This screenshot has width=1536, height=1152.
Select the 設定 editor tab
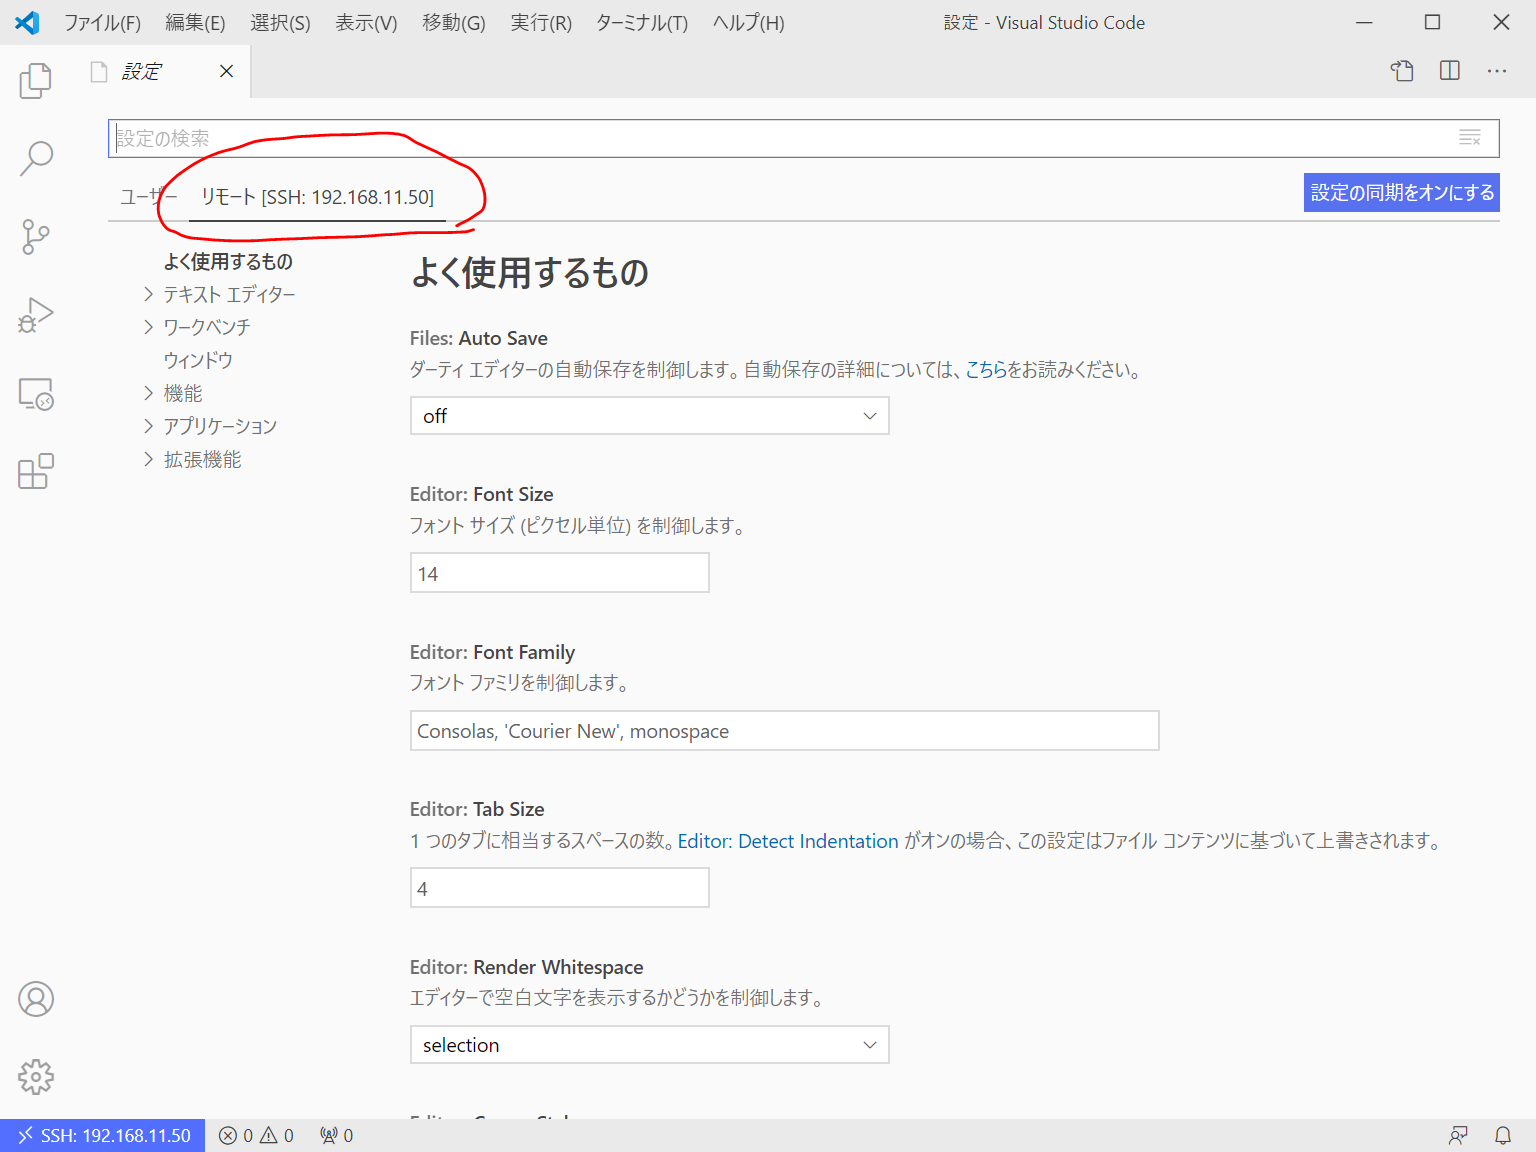click(x=141, y=71)
